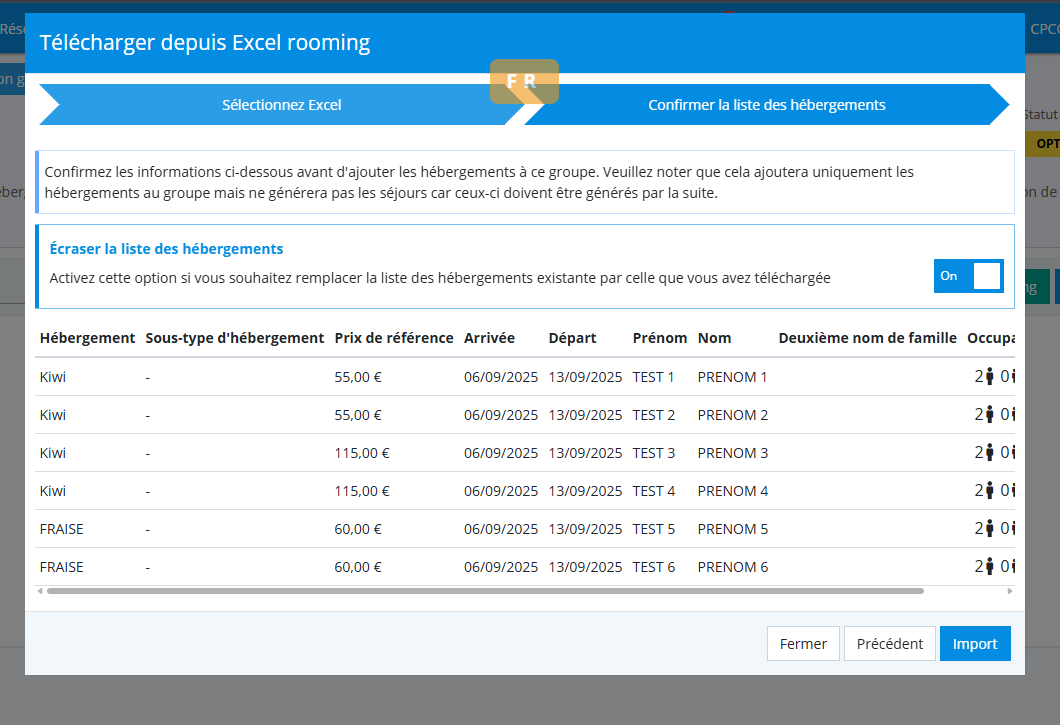The height and width of the screenshot is (725, 1060).
Task: Click the adult occupant icon in TEST 1 row
Action: 989,377
